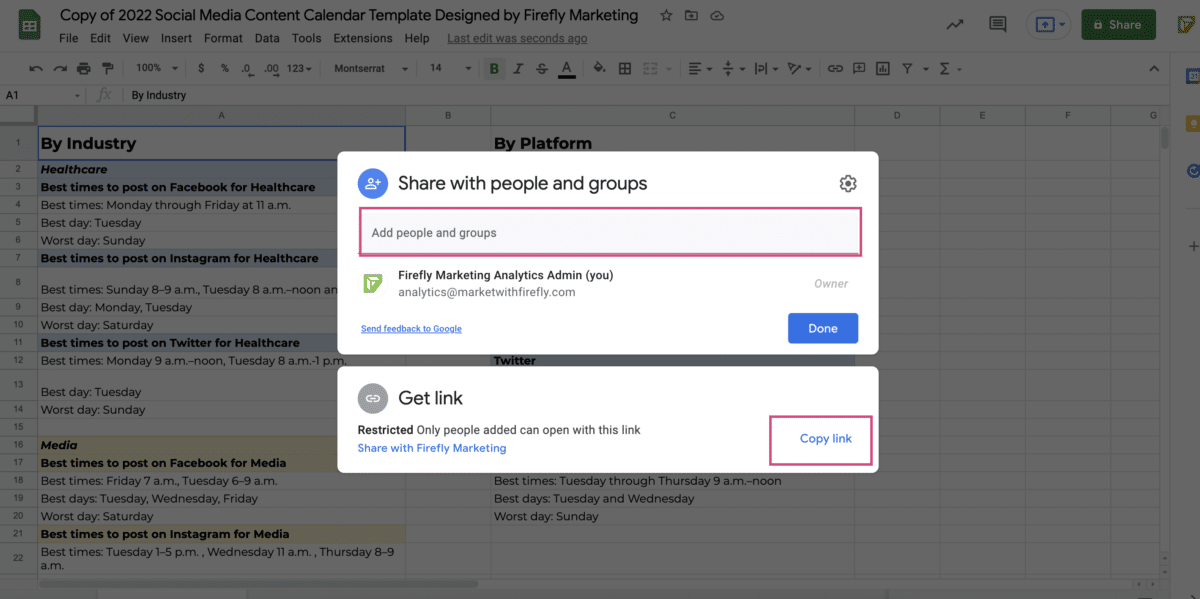Select the paint format tool
Image resolution: width=1200 pixels, height=599 pixels.
click(x=108, y=69)
